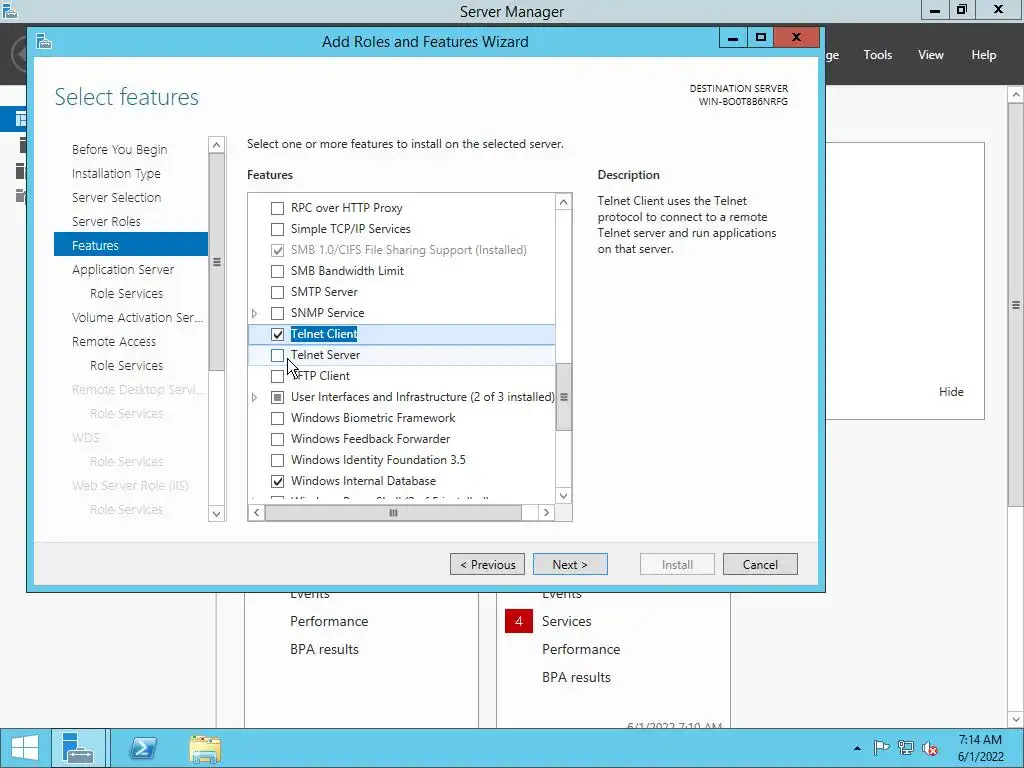Toggle User Interfaces and Infrastructure checkbox
The width and height of the screenshot is (1024, 768).
pos(278,397)
